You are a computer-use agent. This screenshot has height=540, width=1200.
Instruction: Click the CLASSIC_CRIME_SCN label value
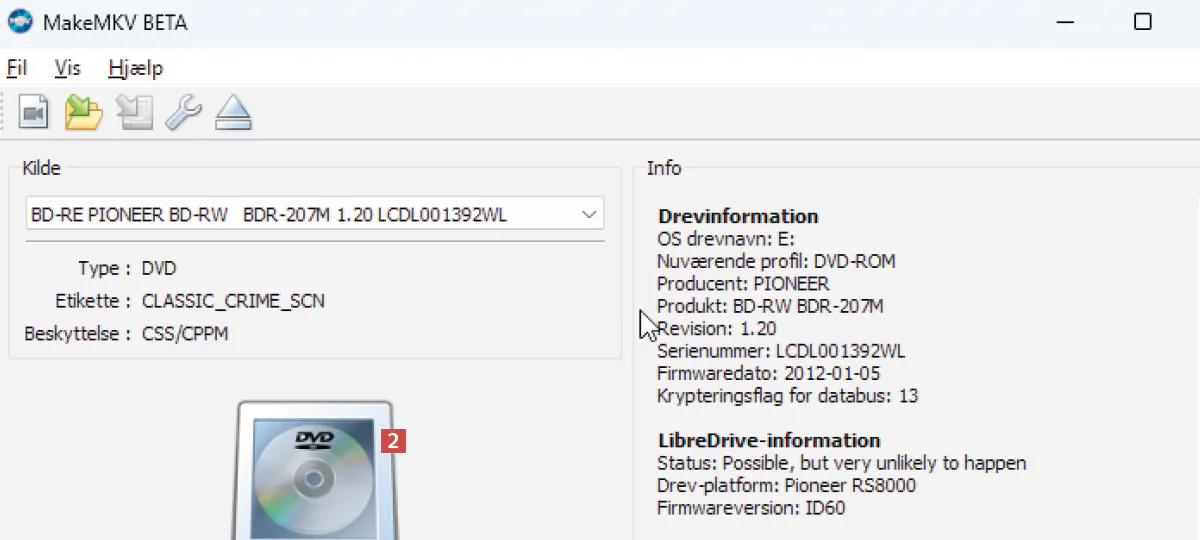coord(233,301)
